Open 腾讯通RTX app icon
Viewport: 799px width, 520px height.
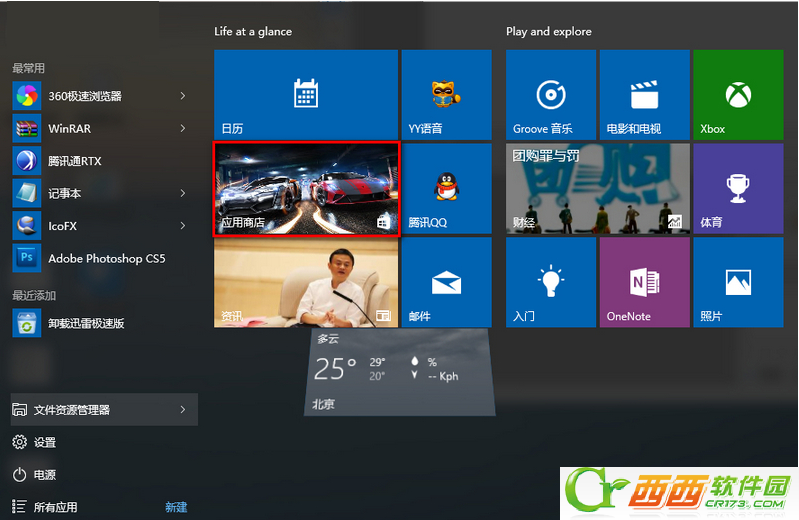coord(26,161)
